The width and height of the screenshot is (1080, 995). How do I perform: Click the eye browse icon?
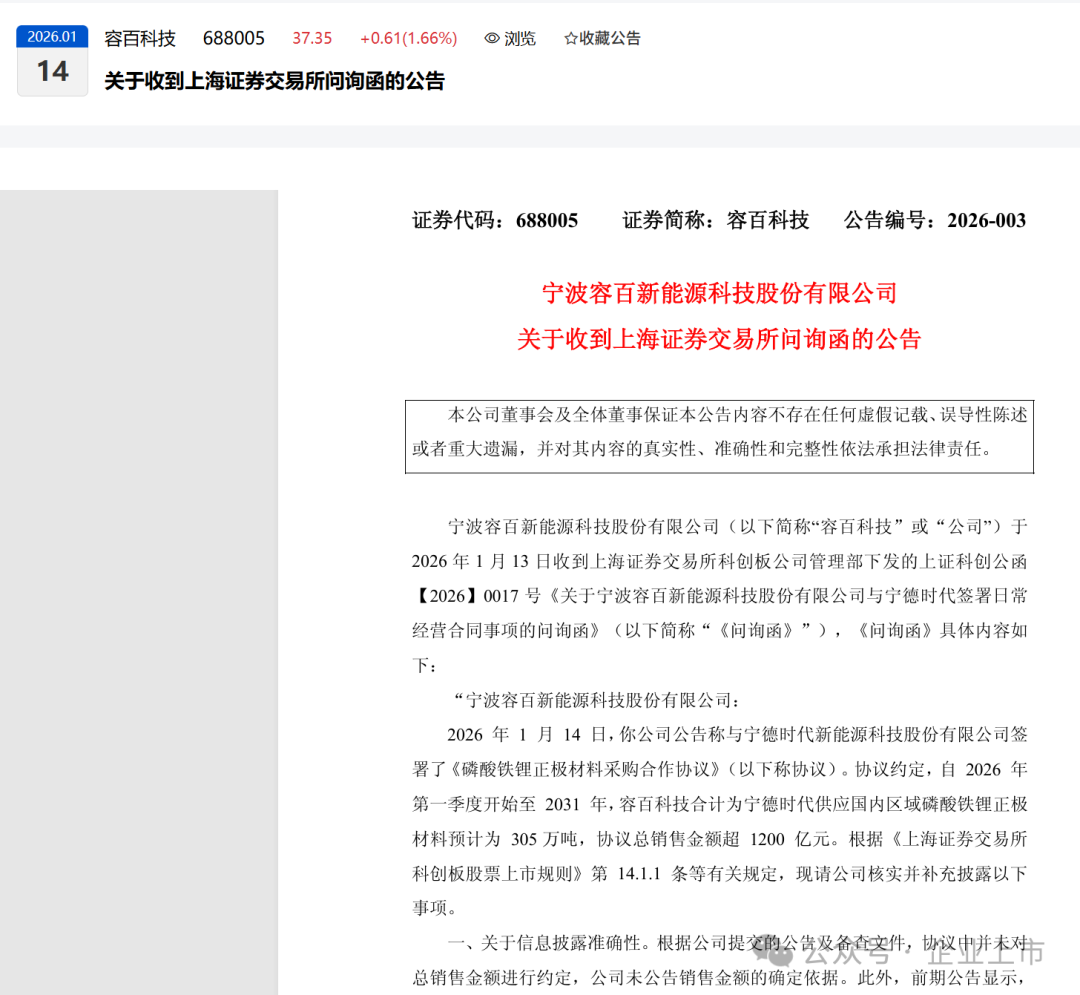click(x=492, y=39)
